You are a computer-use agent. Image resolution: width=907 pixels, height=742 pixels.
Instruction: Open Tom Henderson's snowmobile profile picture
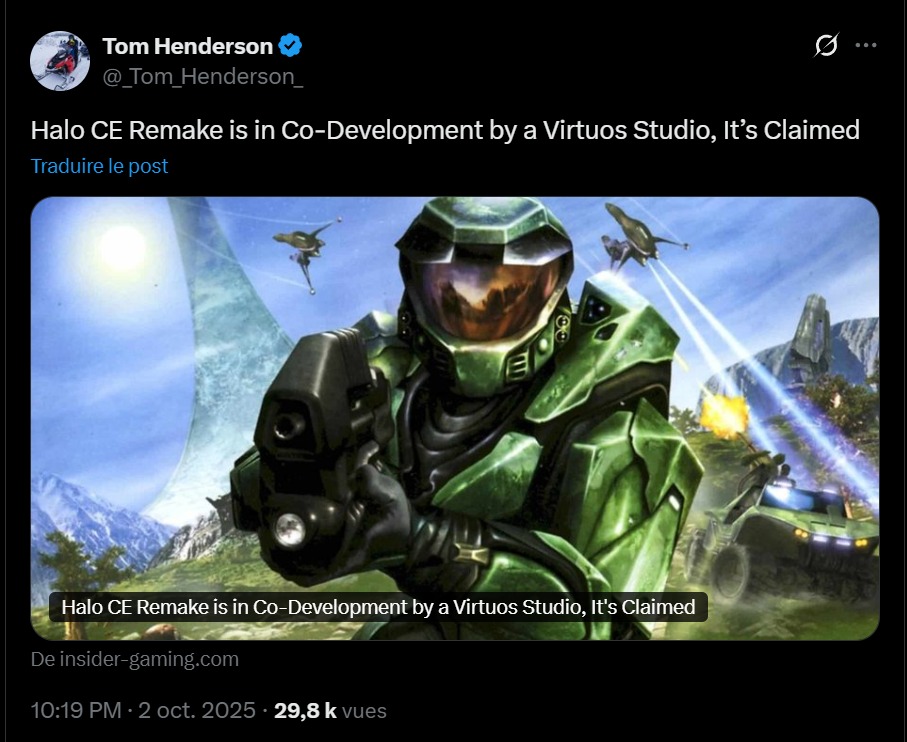coord(60,61)
